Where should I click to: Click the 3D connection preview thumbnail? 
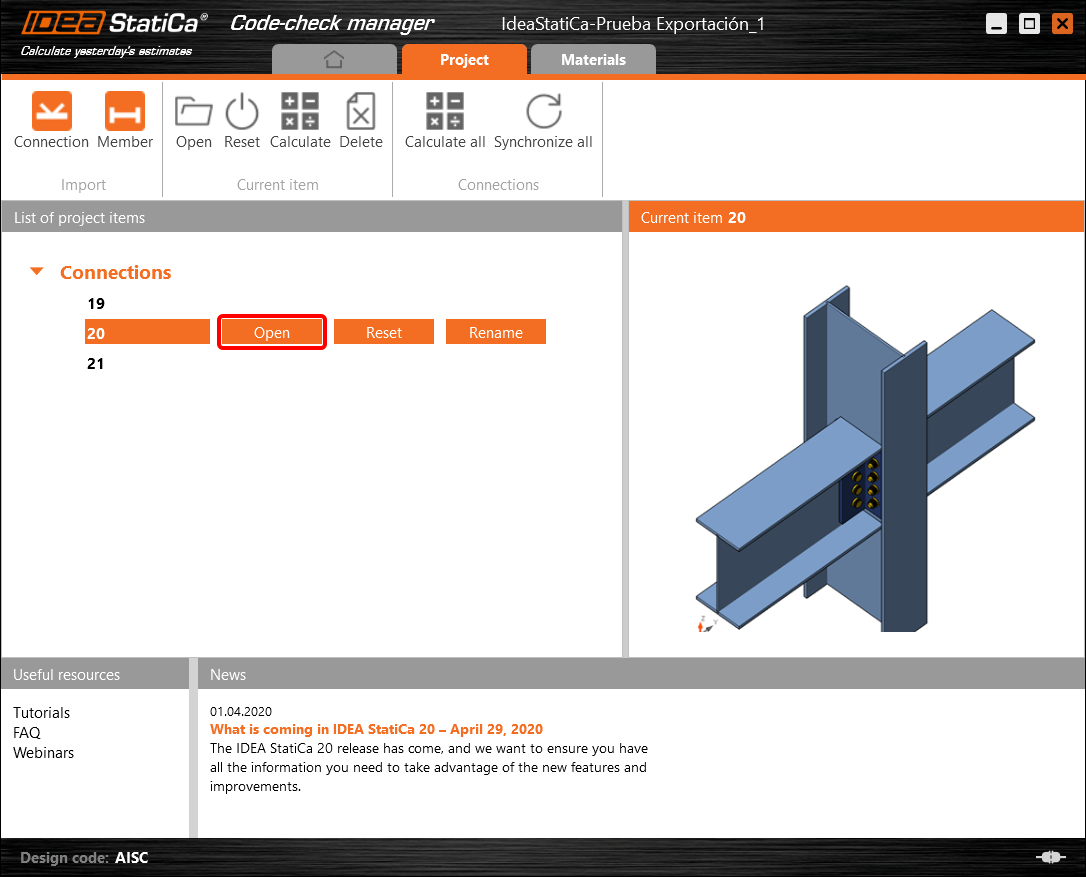[x=865, y=459]
